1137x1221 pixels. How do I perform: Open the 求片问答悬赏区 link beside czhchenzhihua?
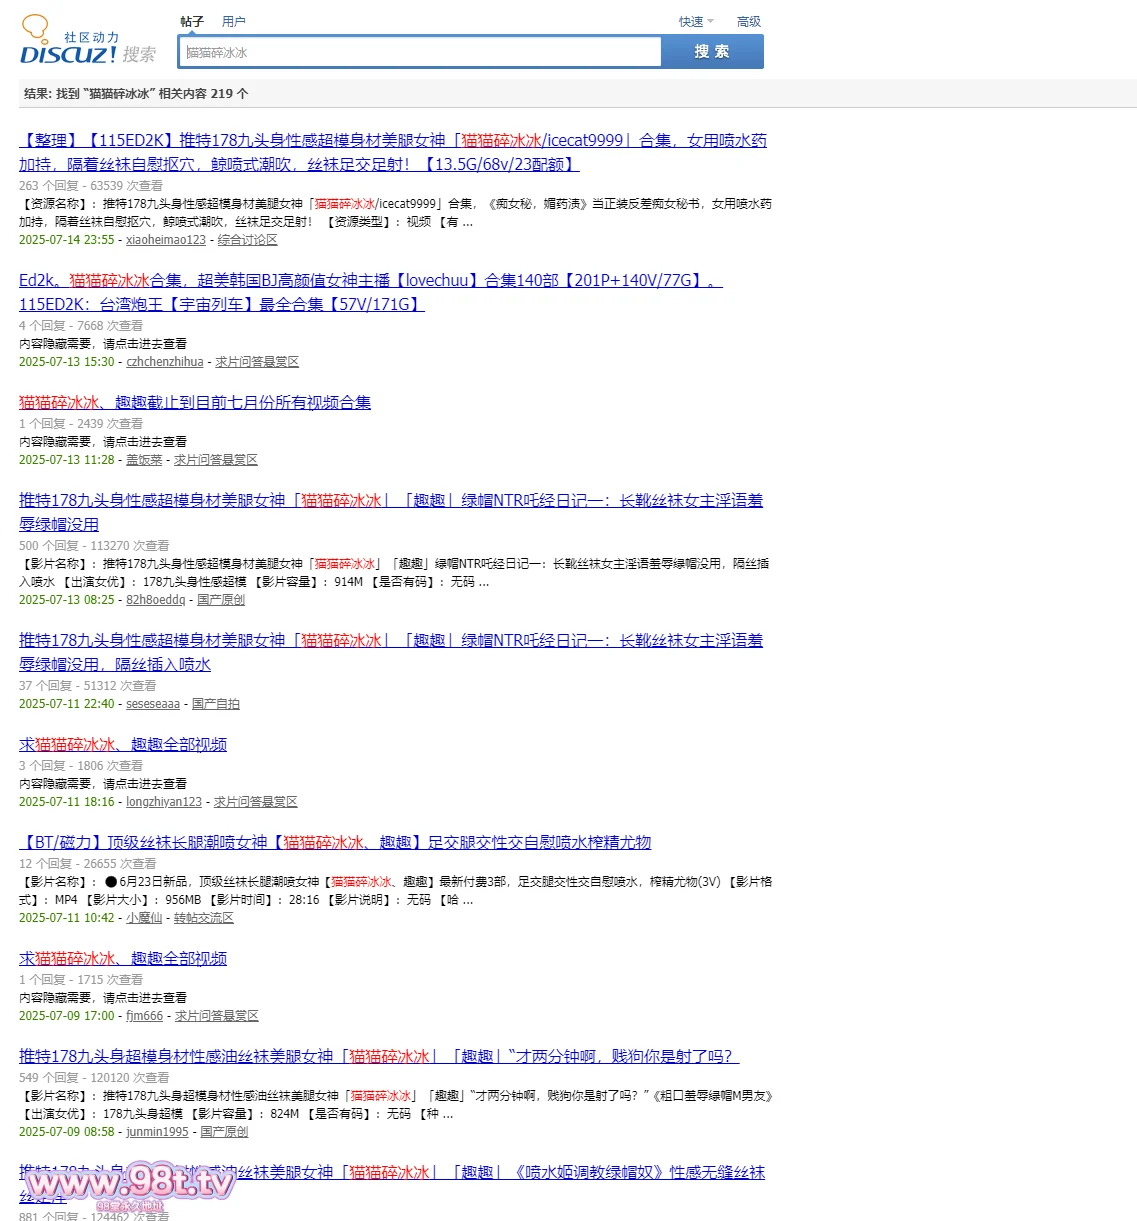pos(257,362)
